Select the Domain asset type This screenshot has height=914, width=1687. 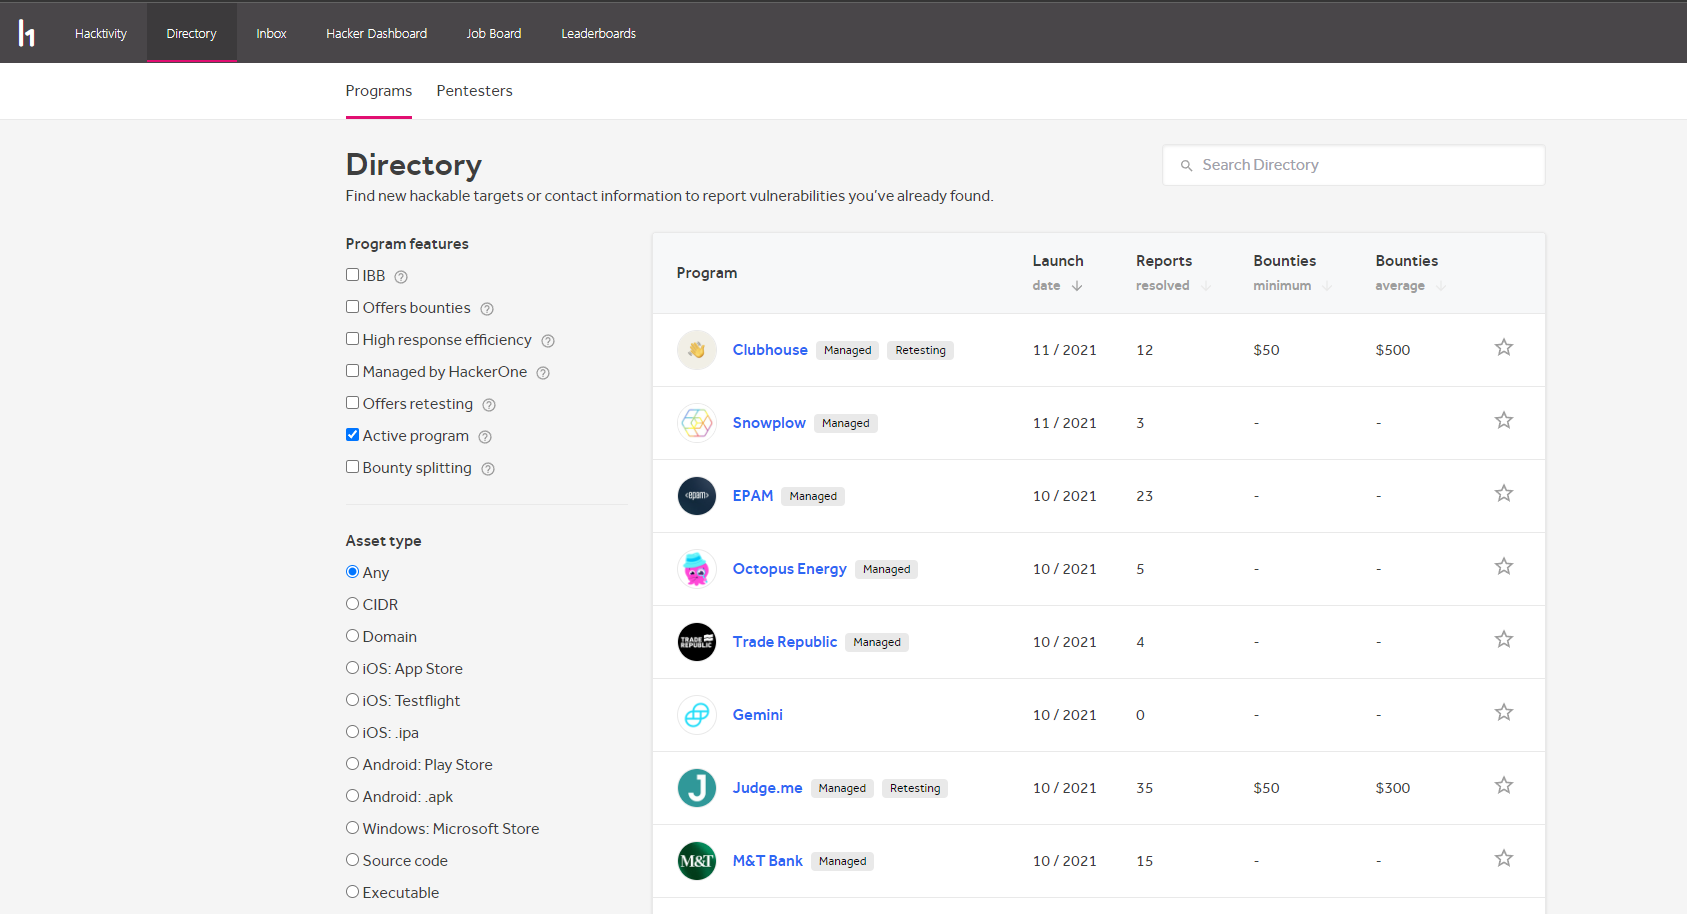[352, 636]
